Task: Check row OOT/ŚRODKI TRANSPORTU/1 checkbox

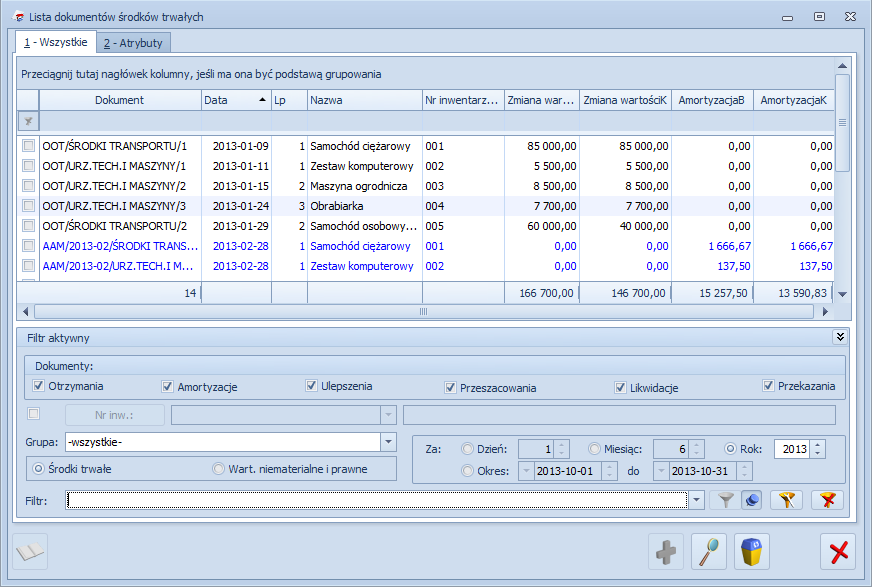Action: 28,146
